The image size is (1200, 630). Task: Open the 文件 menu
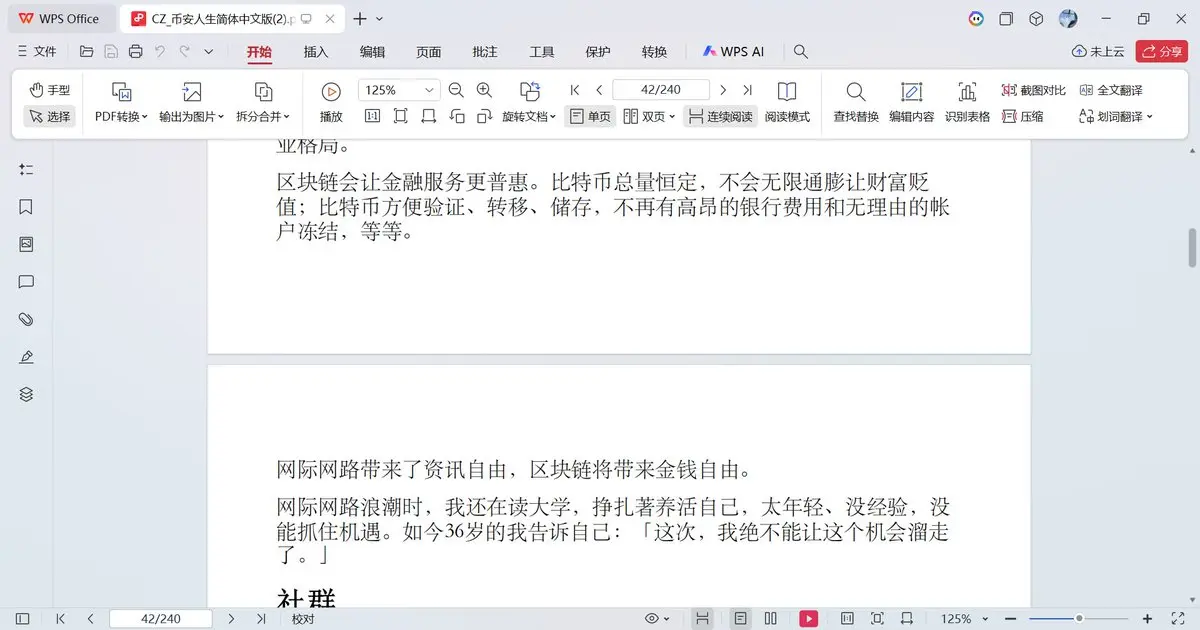pos(37,51)
